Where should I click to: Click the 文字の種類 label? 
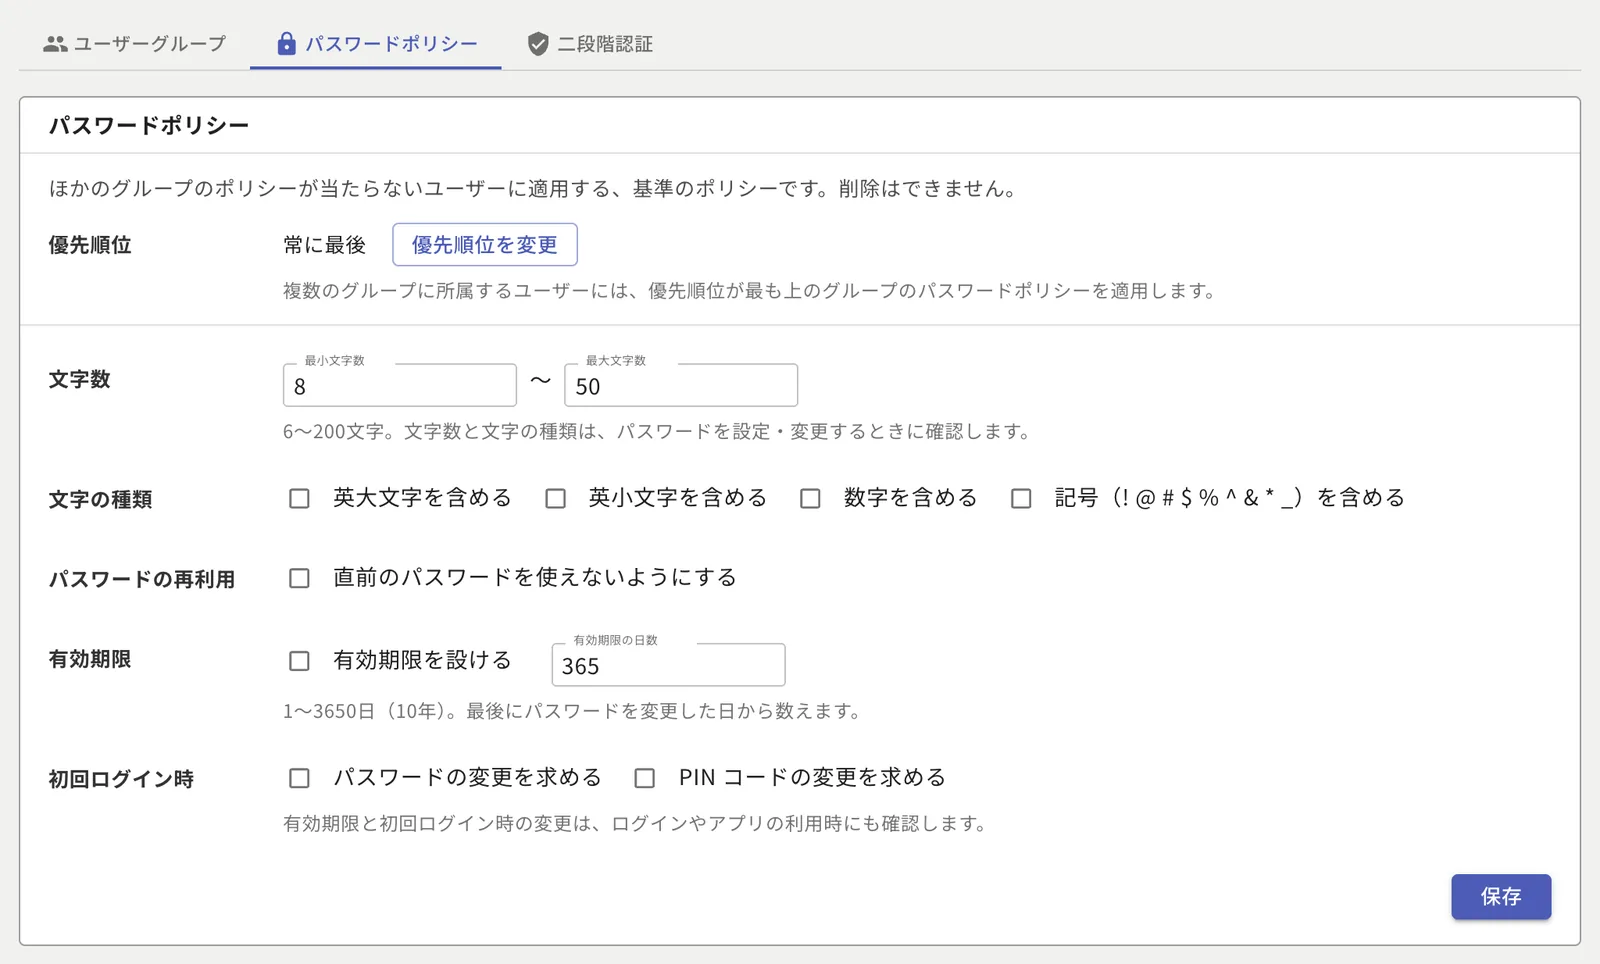(x=100, y=500)
